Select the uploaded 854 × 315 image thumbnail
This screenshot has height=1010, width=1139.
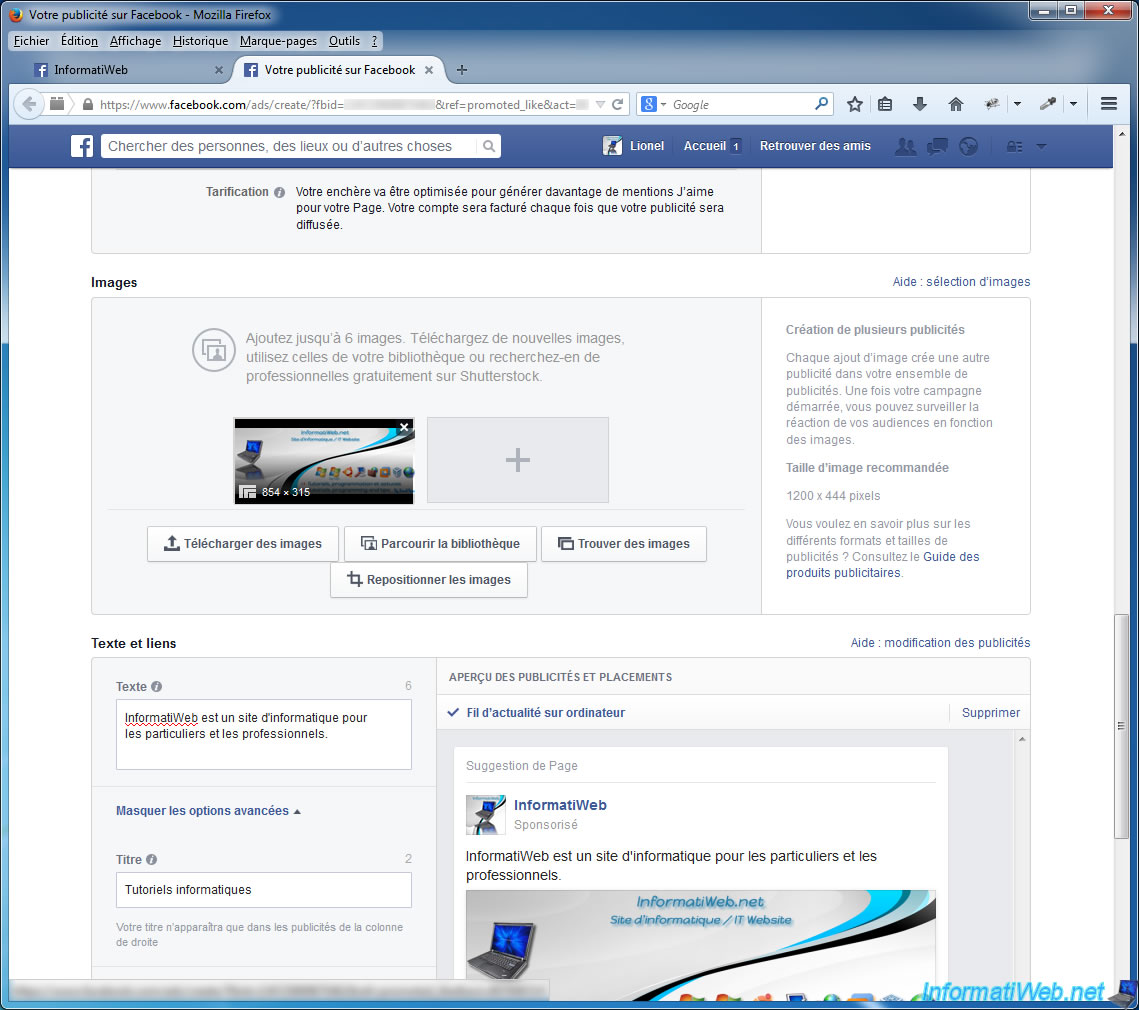[324, 461]
